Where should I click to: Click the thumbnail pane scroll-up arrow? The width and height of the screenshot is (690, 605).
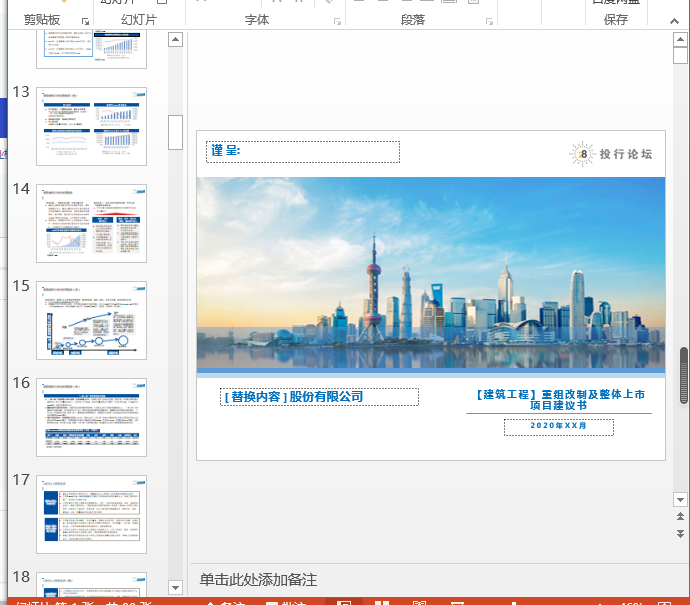tap(176, 40)
